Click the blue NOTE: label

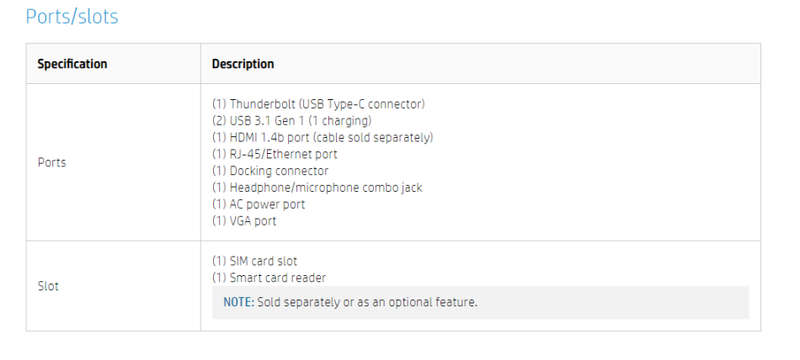[x=239, y=302]
